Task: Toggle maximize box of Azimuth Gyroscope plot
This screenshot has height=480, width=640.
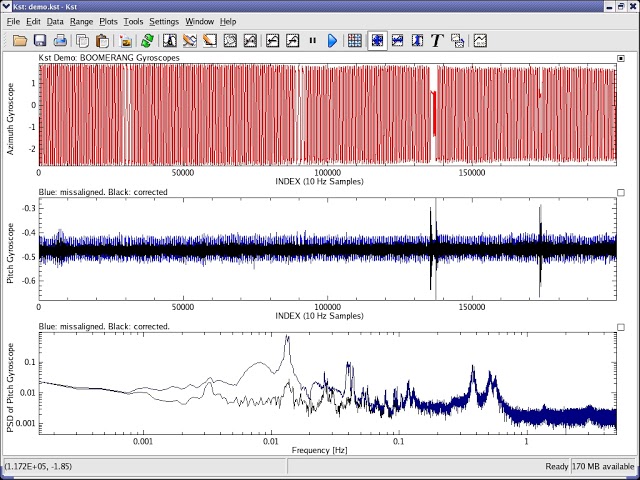Action: tap(621, 58)
